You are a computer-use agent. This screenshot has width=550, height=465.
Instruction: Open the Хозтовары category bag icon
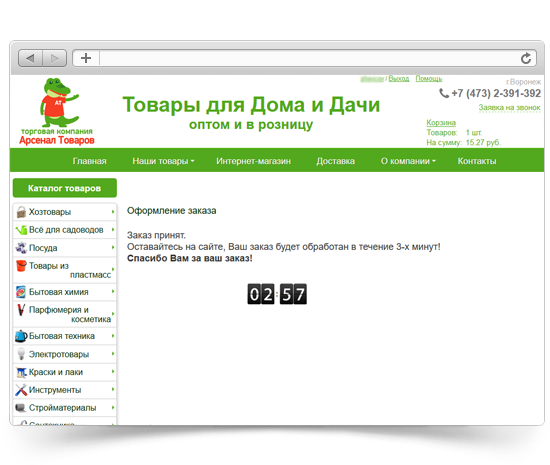(21, 212)
